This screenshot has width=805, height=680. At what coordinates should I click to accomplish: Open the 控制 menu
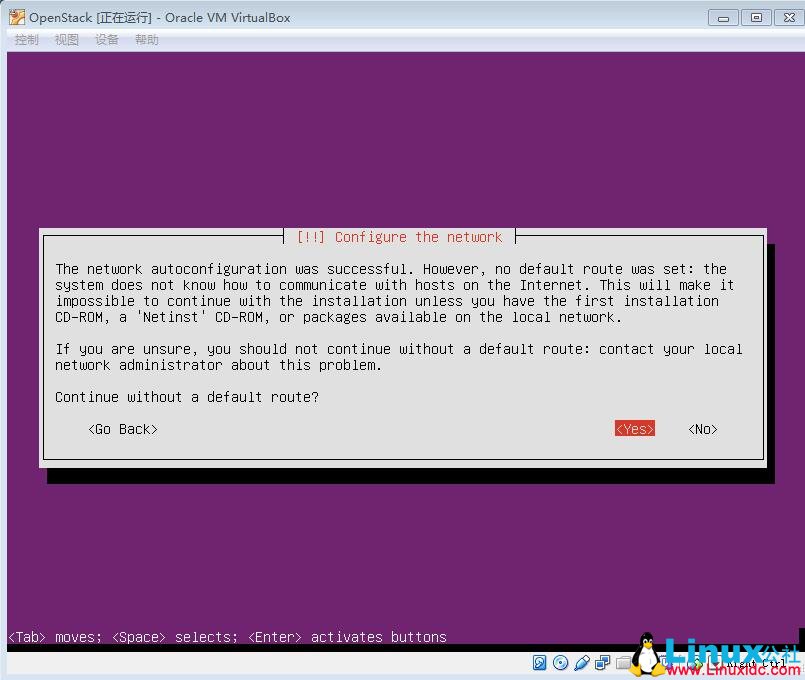26,39
